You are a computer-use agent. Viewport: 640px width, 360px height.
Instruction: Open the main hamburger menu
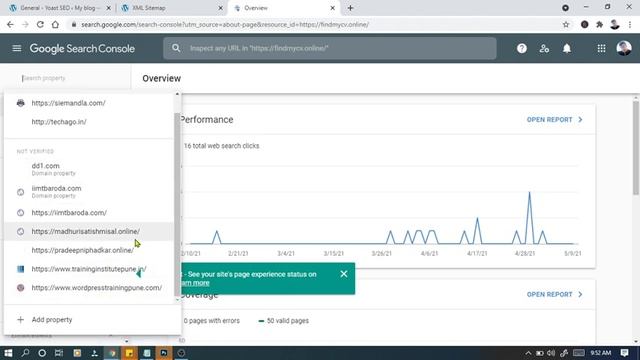tap(17, 48)
